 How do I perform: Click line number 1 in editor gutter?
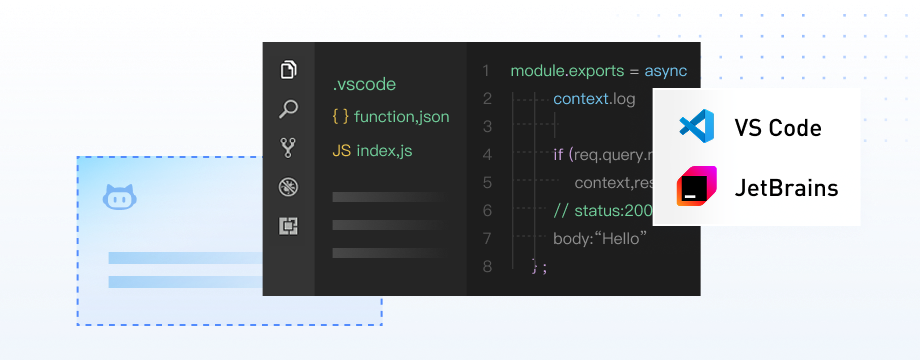[x=486, y=71]
